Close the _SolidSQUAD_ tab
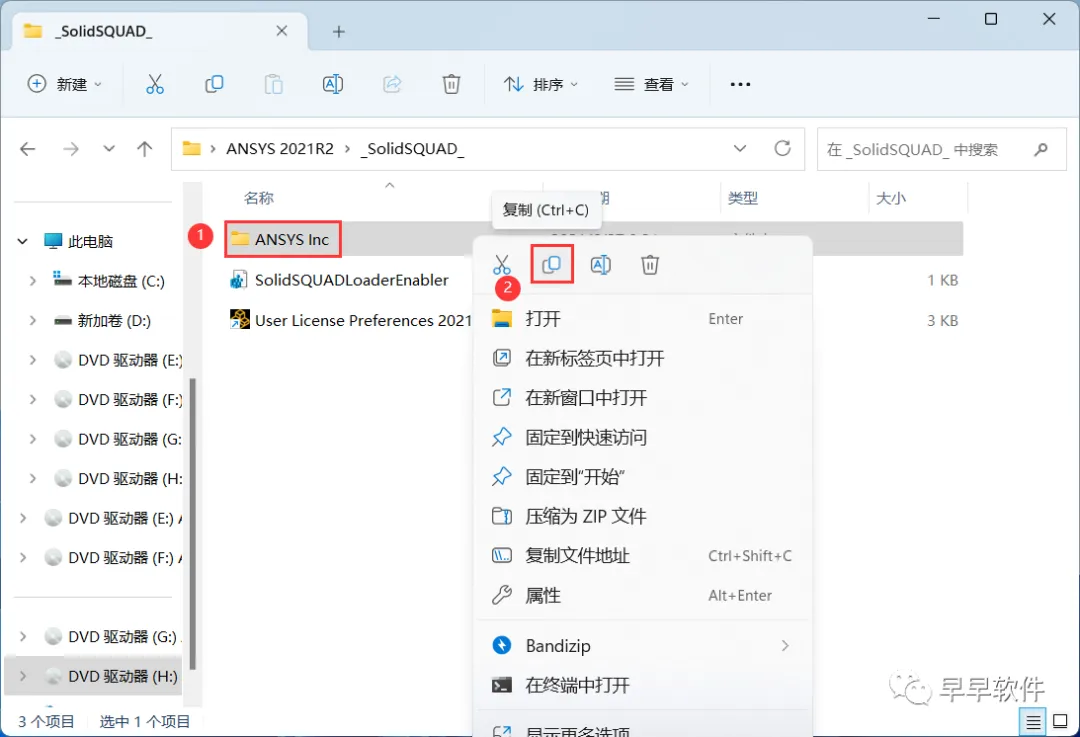Viewport: 1080px width, 737px height. pyautogui.click(x=282, y=31)
